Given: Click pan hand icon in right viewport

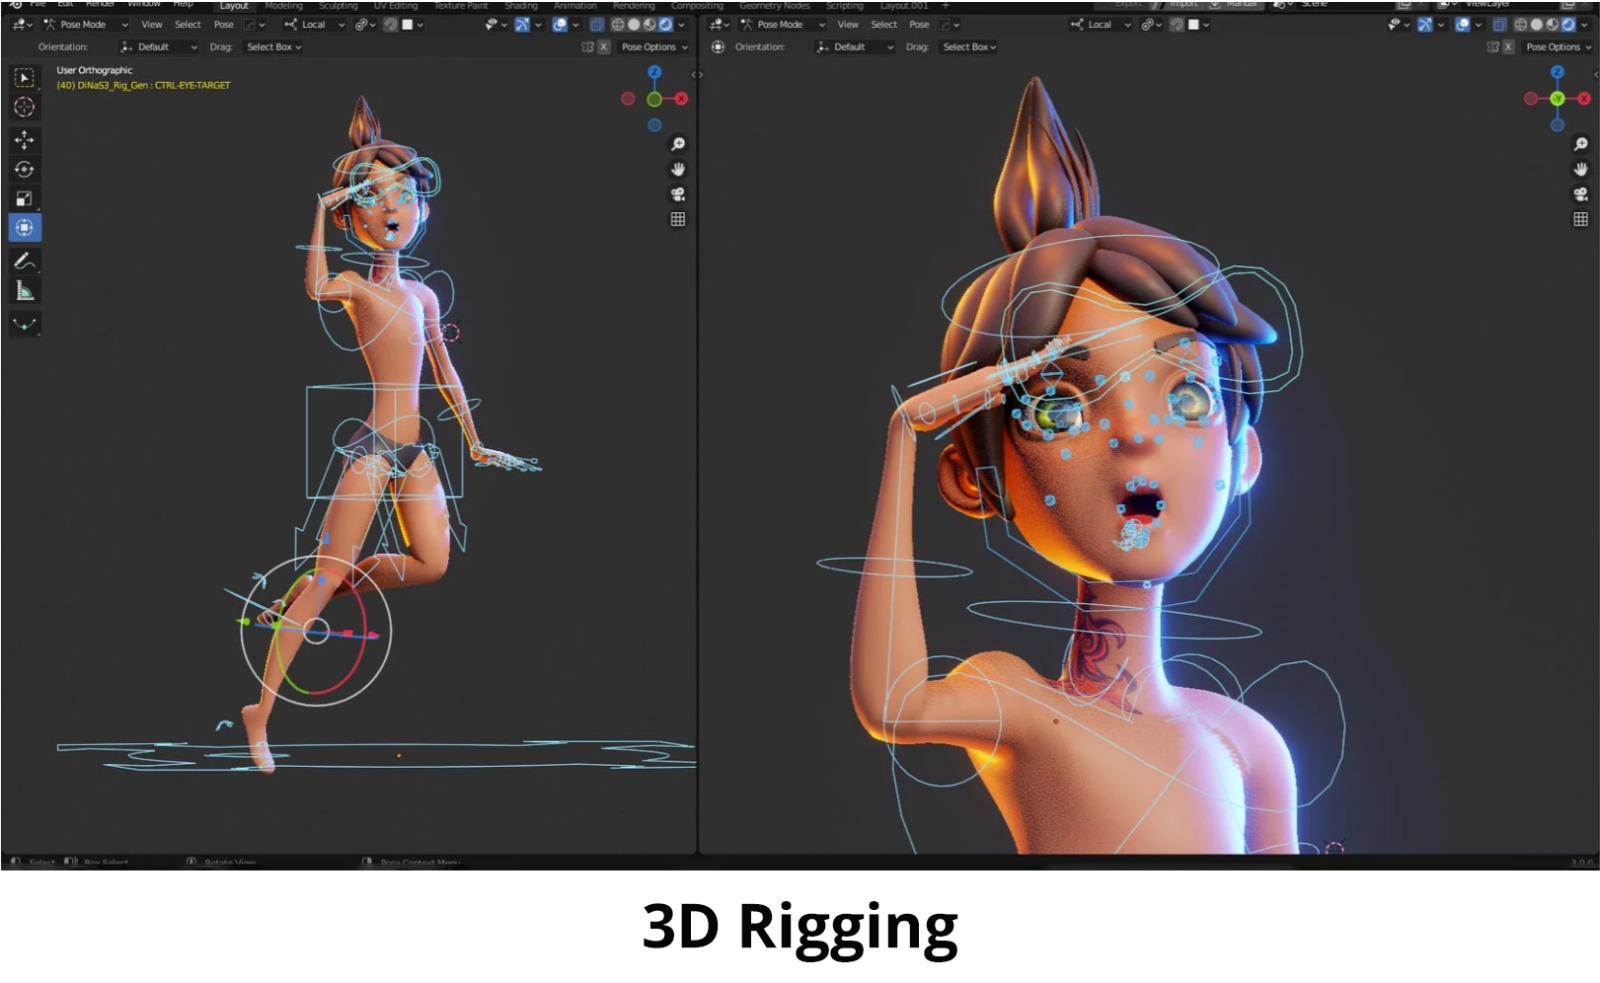Looking at the screenshot, I should (1581, 169).
